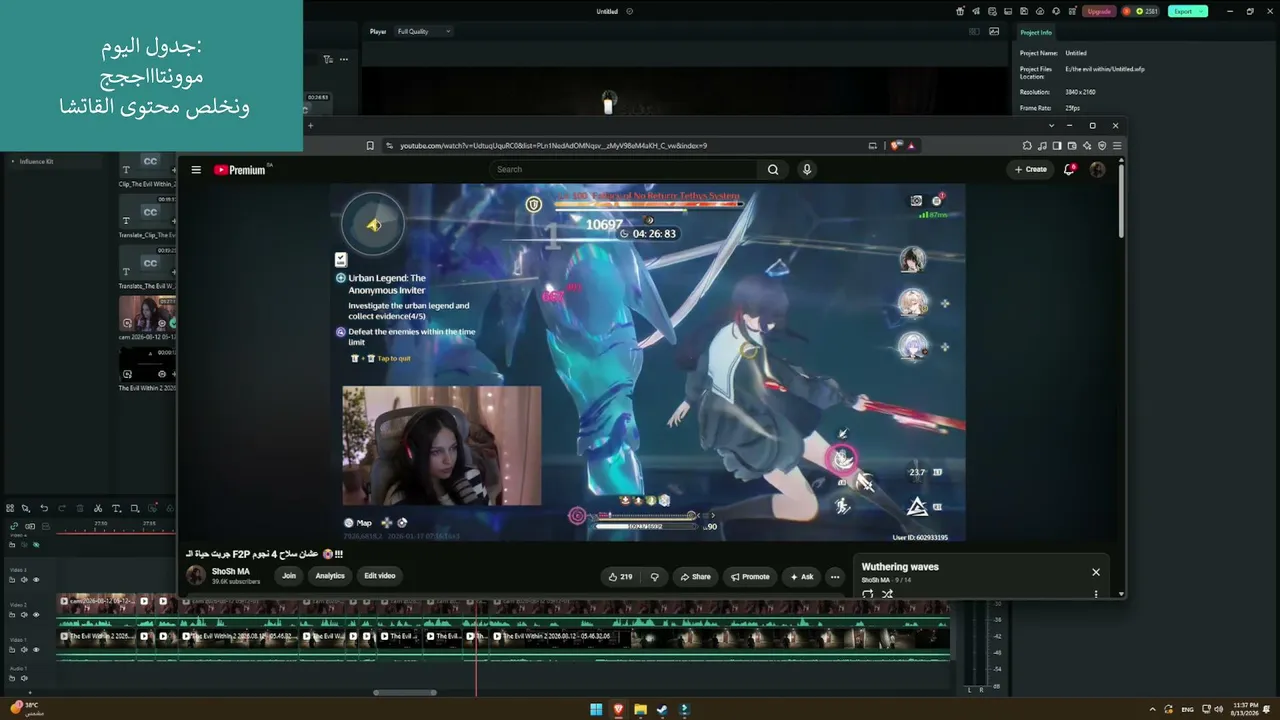Open the browser media control music icon
This screenshot has width=1280, height=720.
(x=1042, y=146)
